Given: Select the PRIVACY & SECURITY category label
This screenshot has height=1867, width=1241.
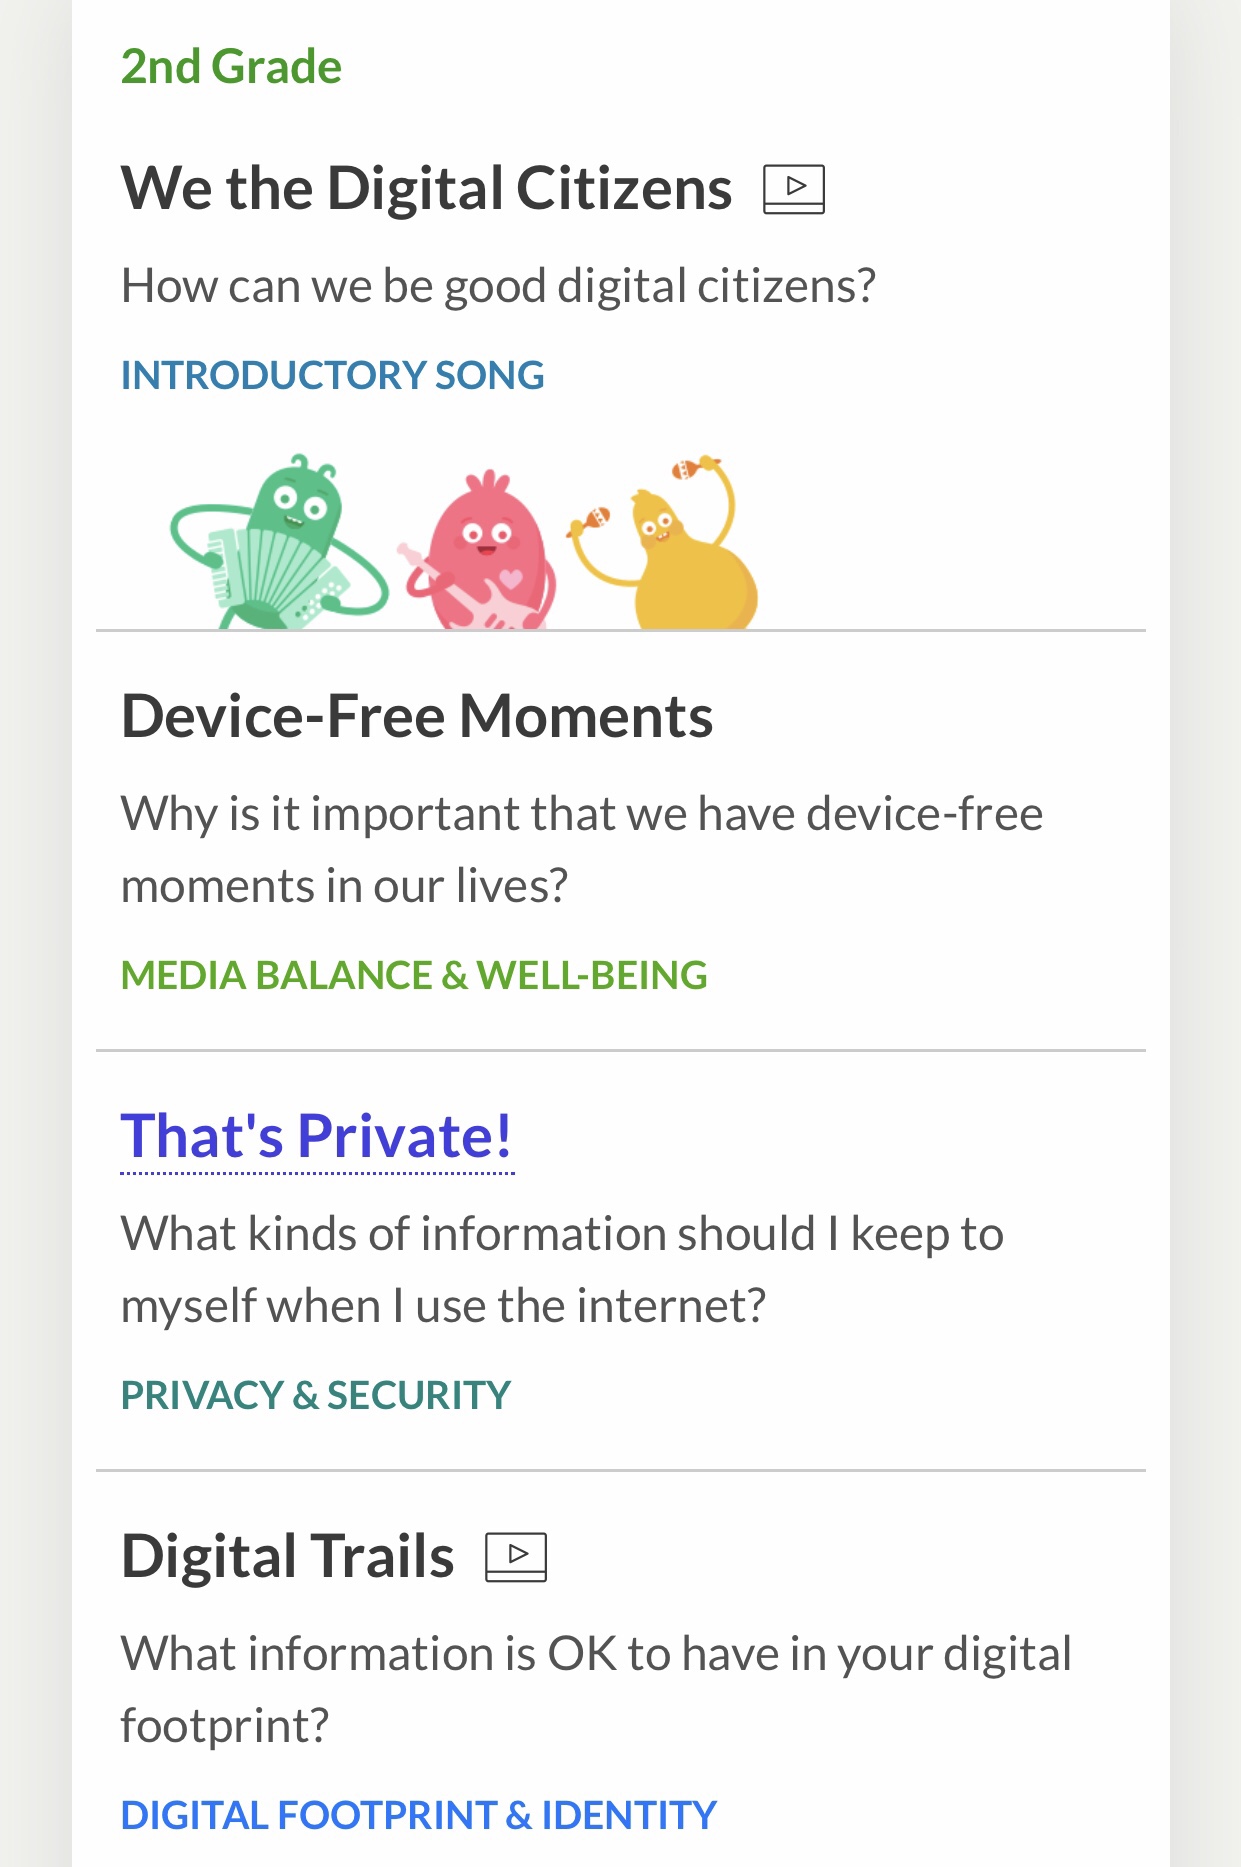Looking at the screenshot, I should point(315,1395).
